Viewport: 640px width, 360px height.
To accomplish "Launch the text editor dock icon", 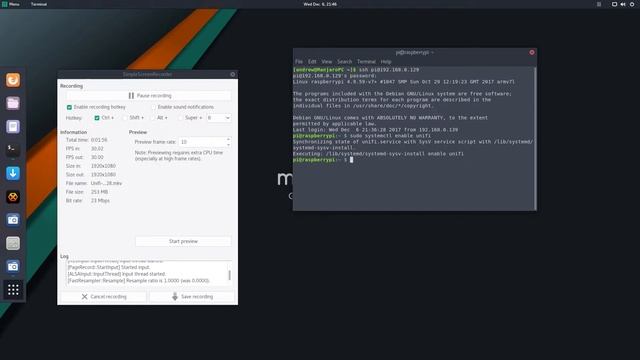I will tap(13, 127).
